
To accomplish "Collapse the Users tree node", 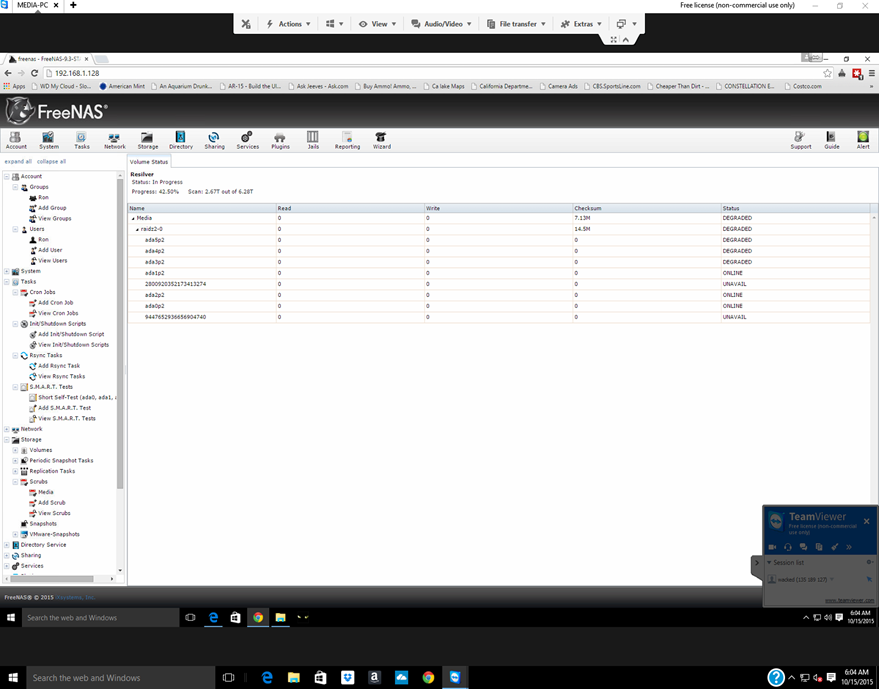I will 15,229.
